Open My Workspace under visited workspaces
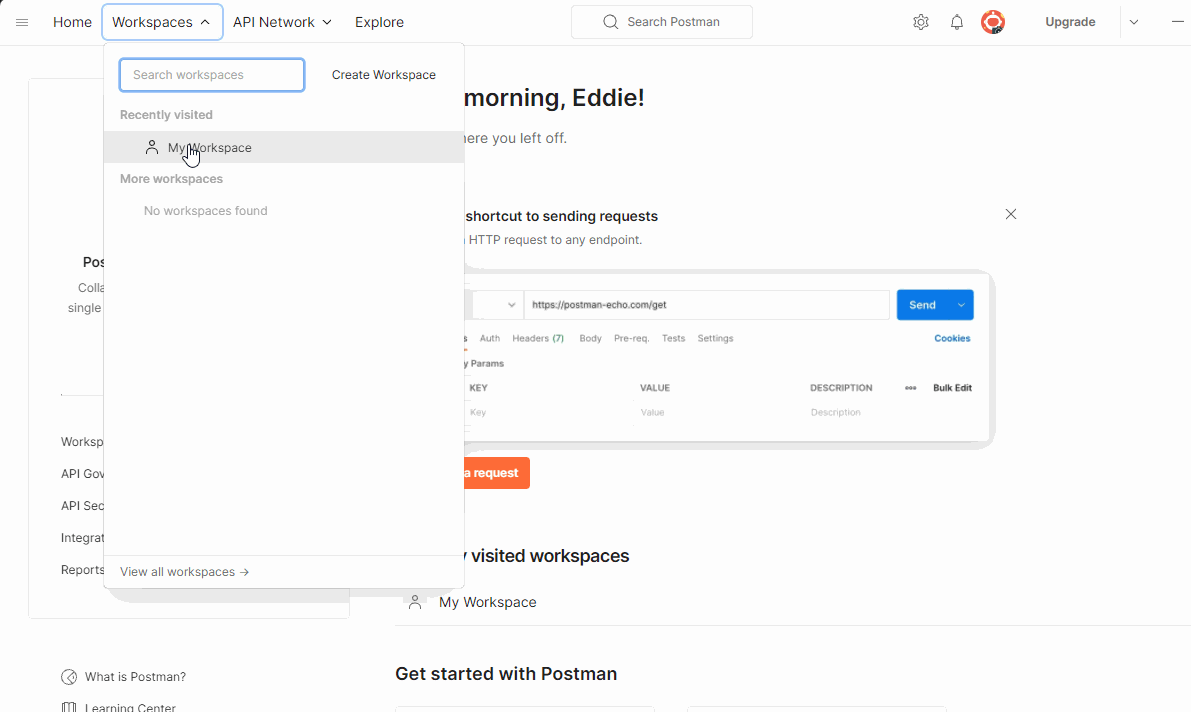This screenshot has height=712, width=1191. tap(488, 603)
